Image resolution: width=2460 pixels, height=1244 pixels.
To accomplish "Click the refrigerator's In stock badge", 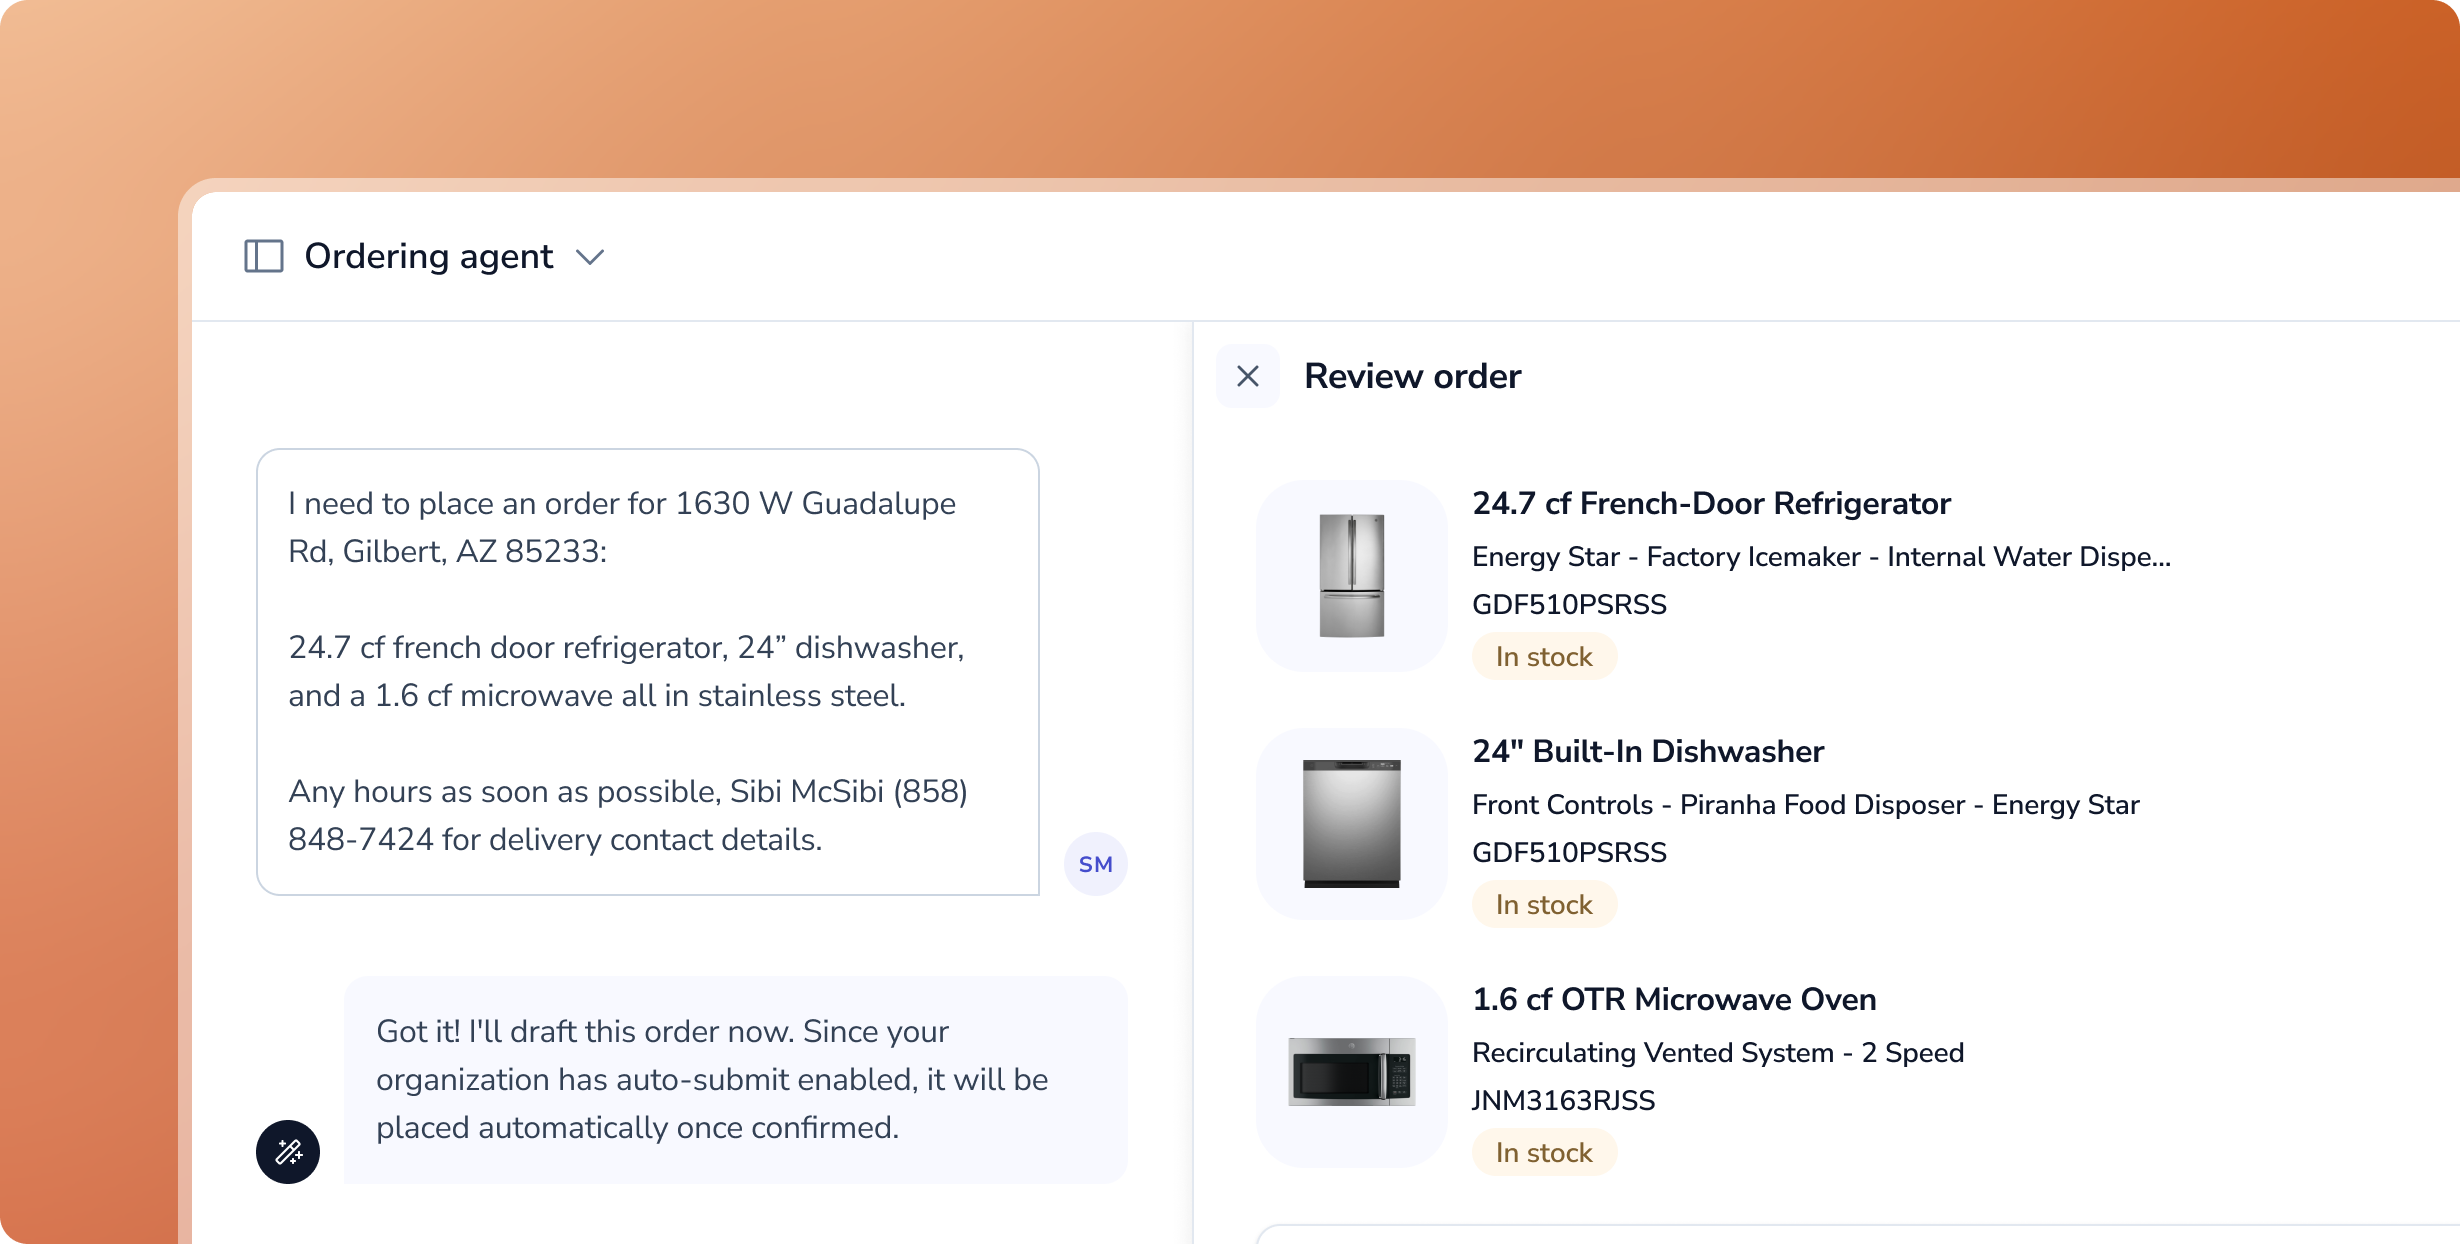I will coord(1544,656).
